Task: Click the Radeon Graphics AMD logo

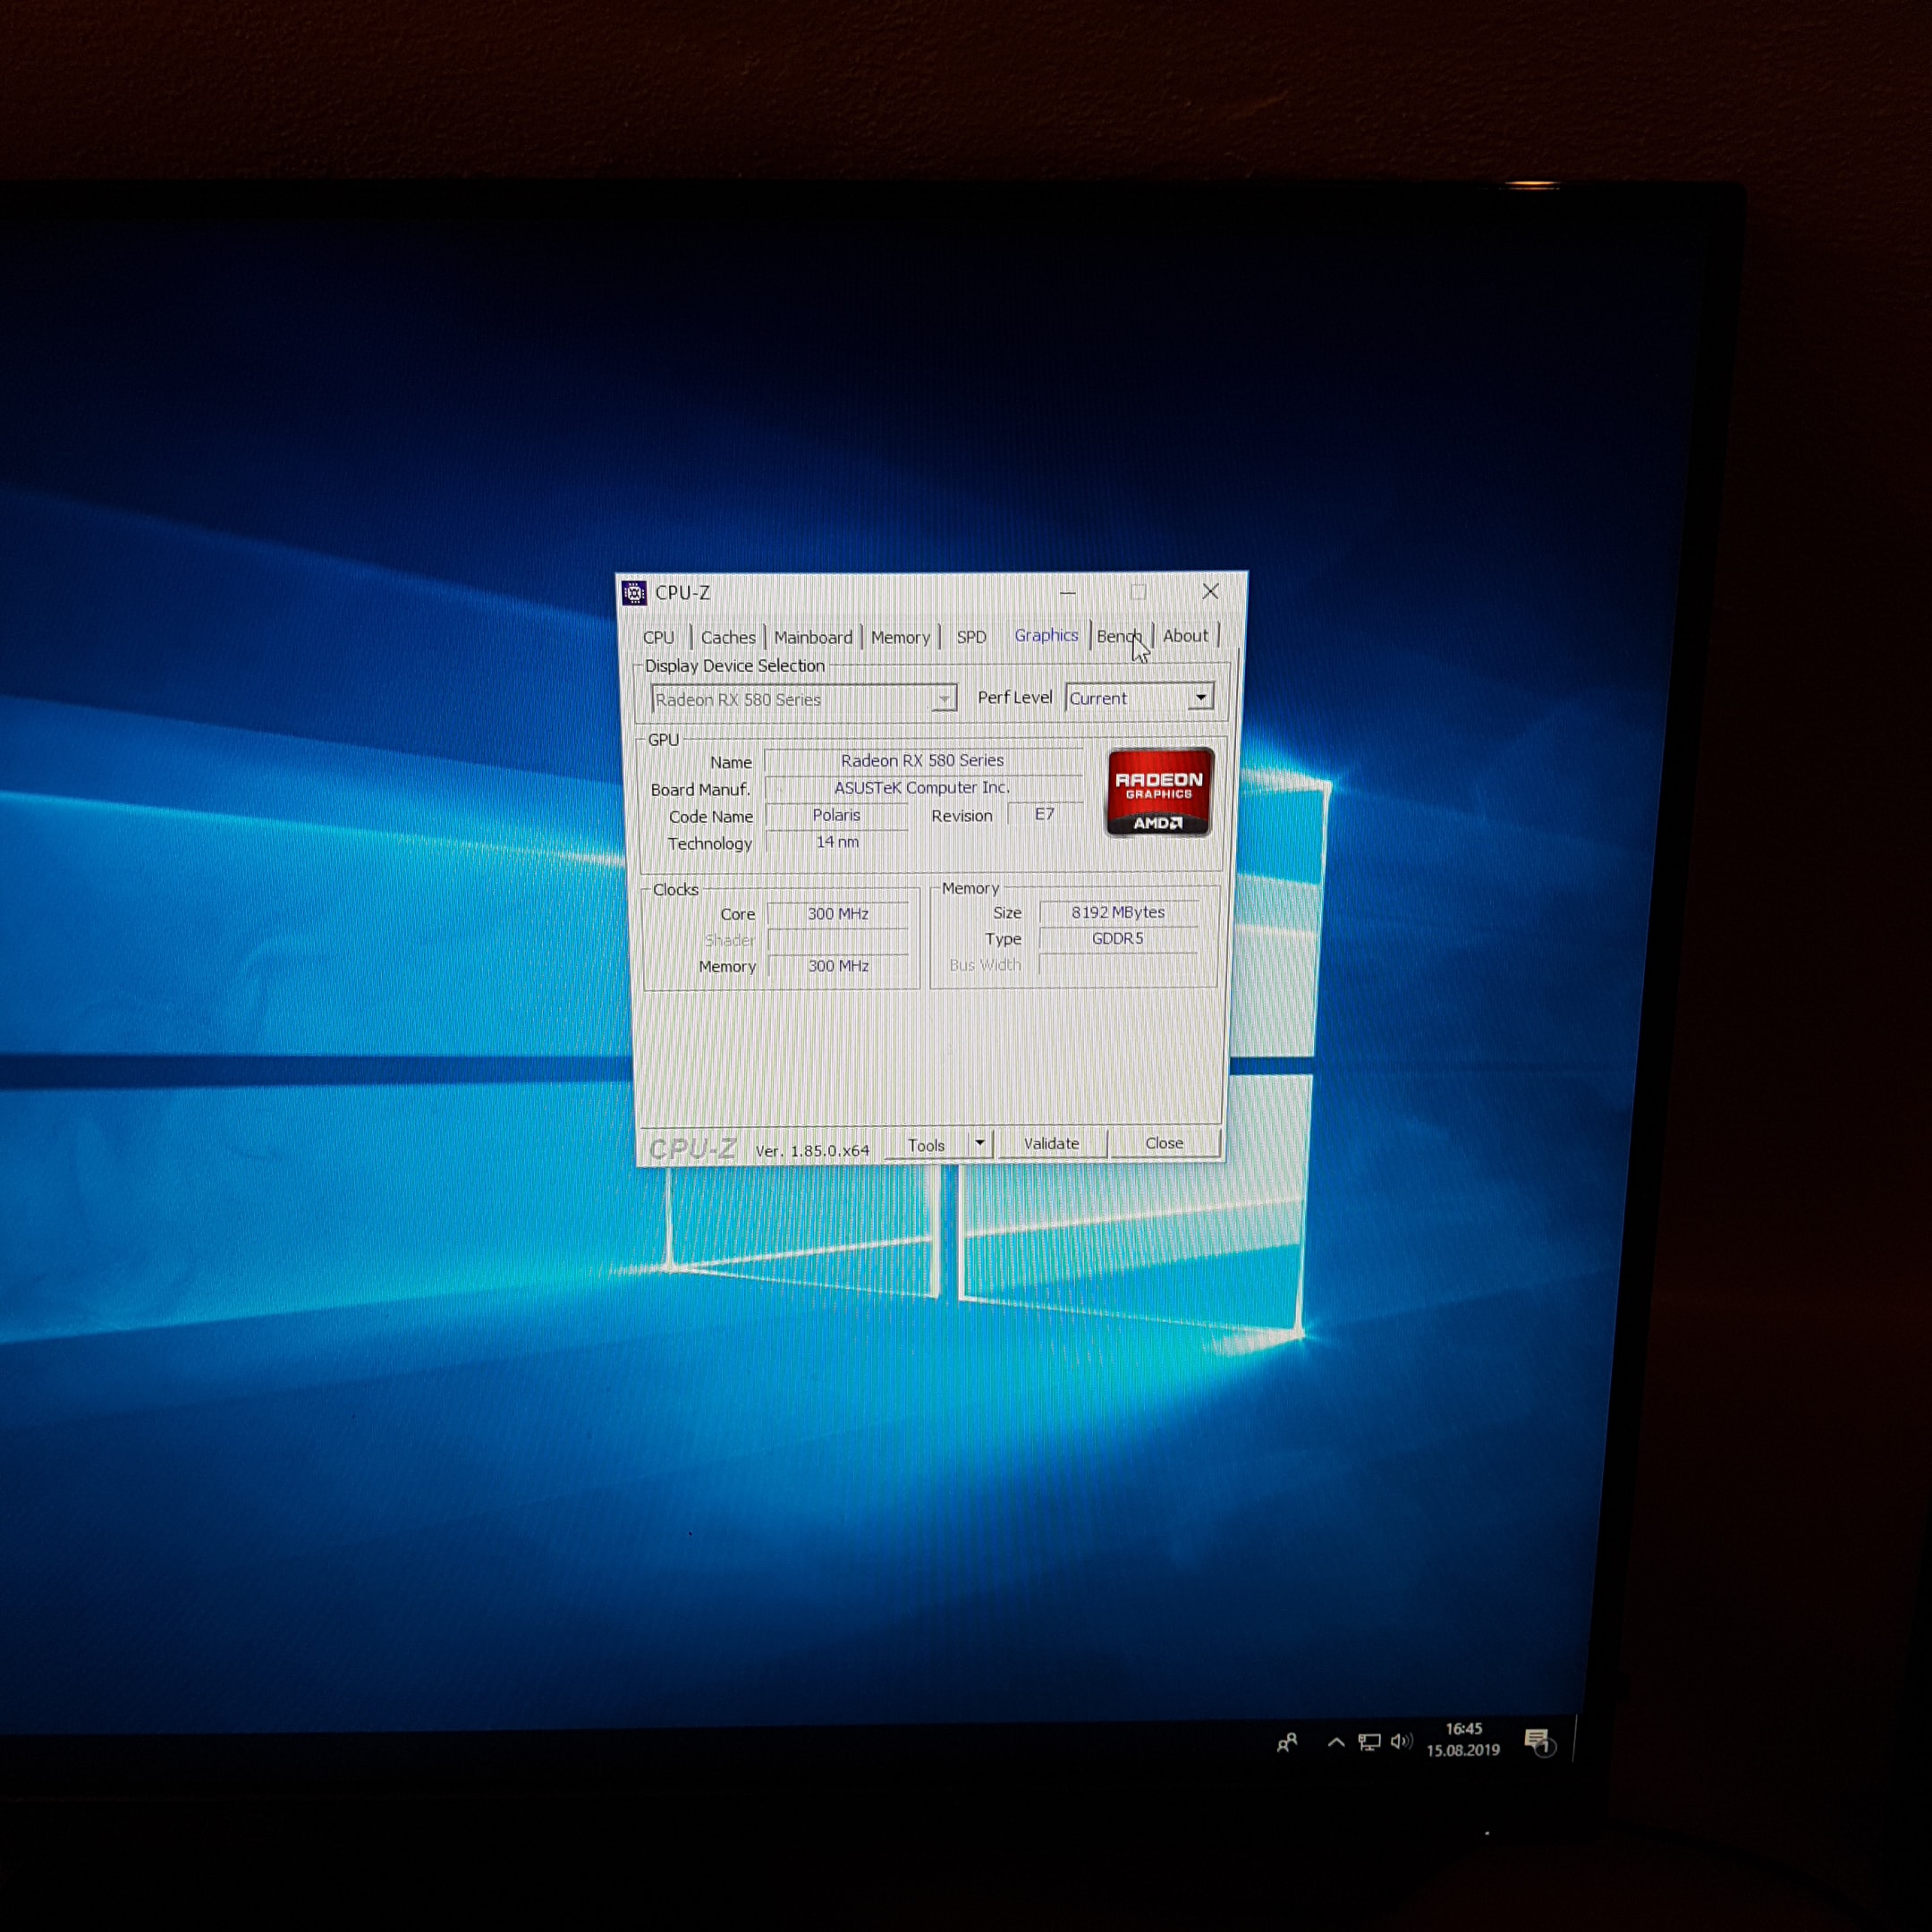Action: [1159, 793]
